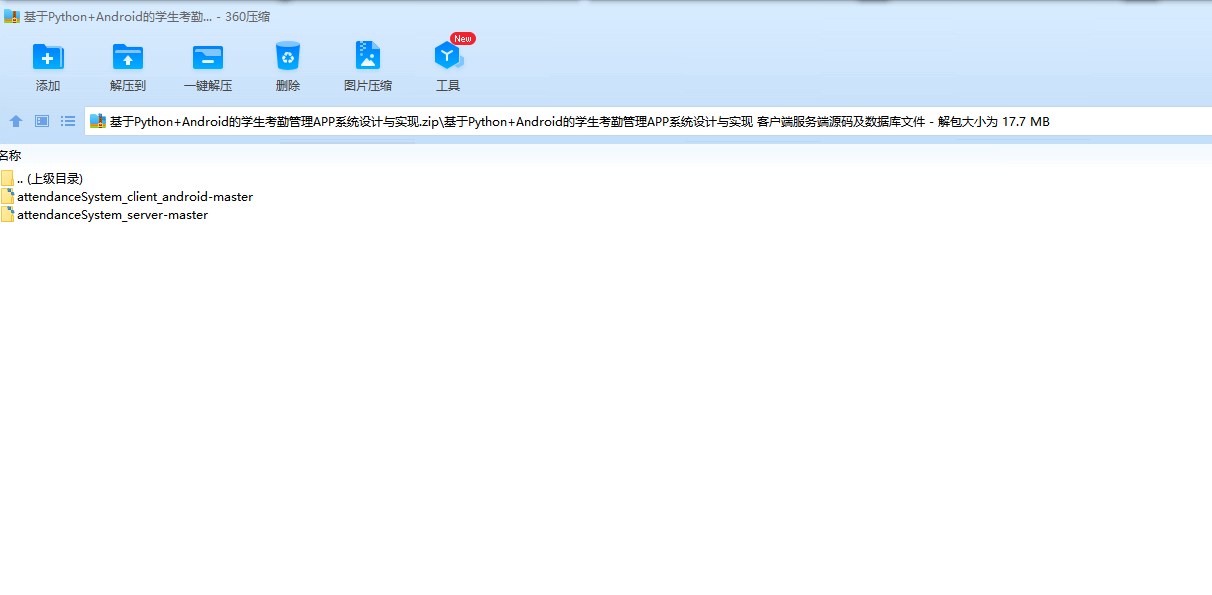
Task: Select attendanceSystem_client_android-master folder
Action: point(127,197)
